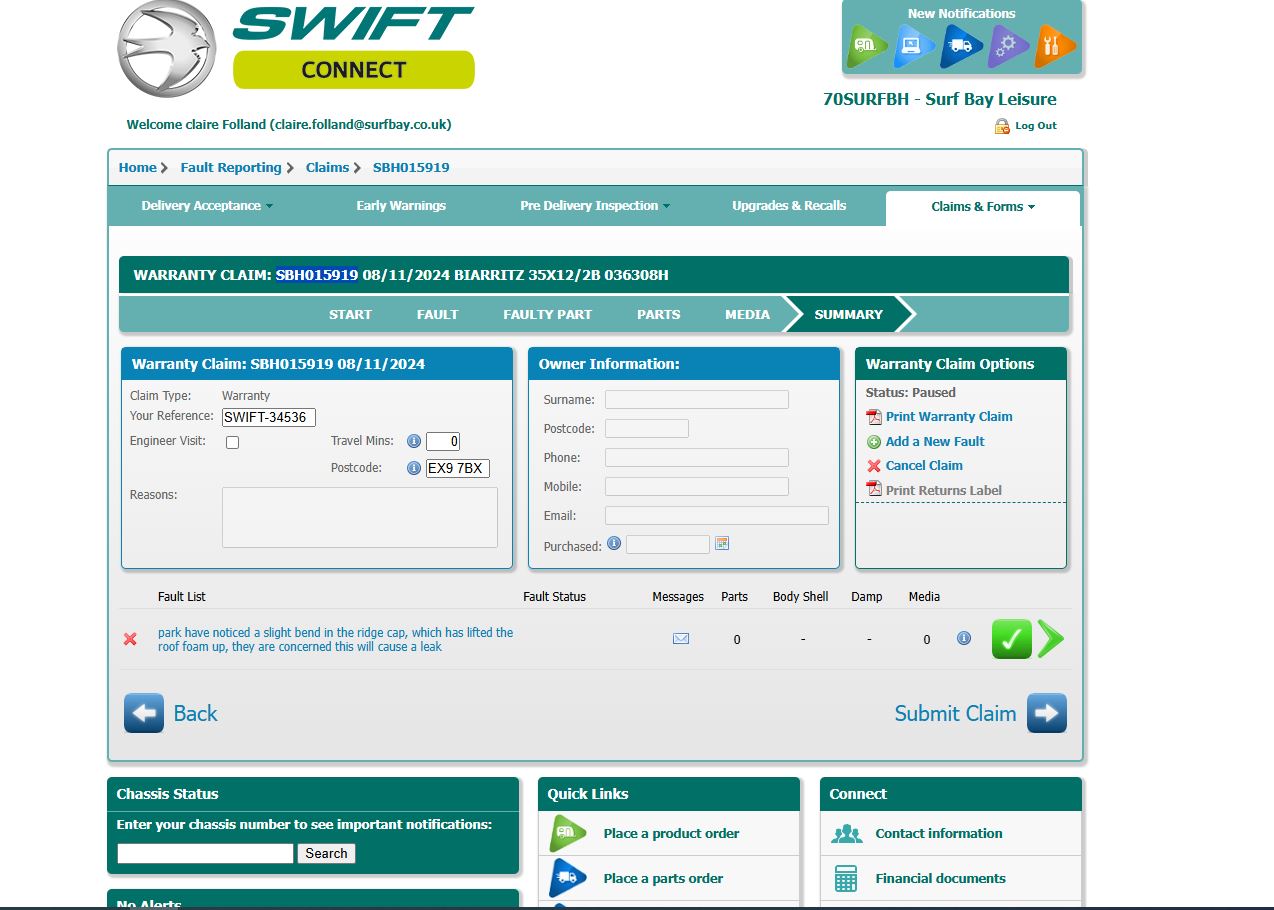Screen dimensions: 1274x910
Task: Click the Contact information people icon
Action: 847,833
